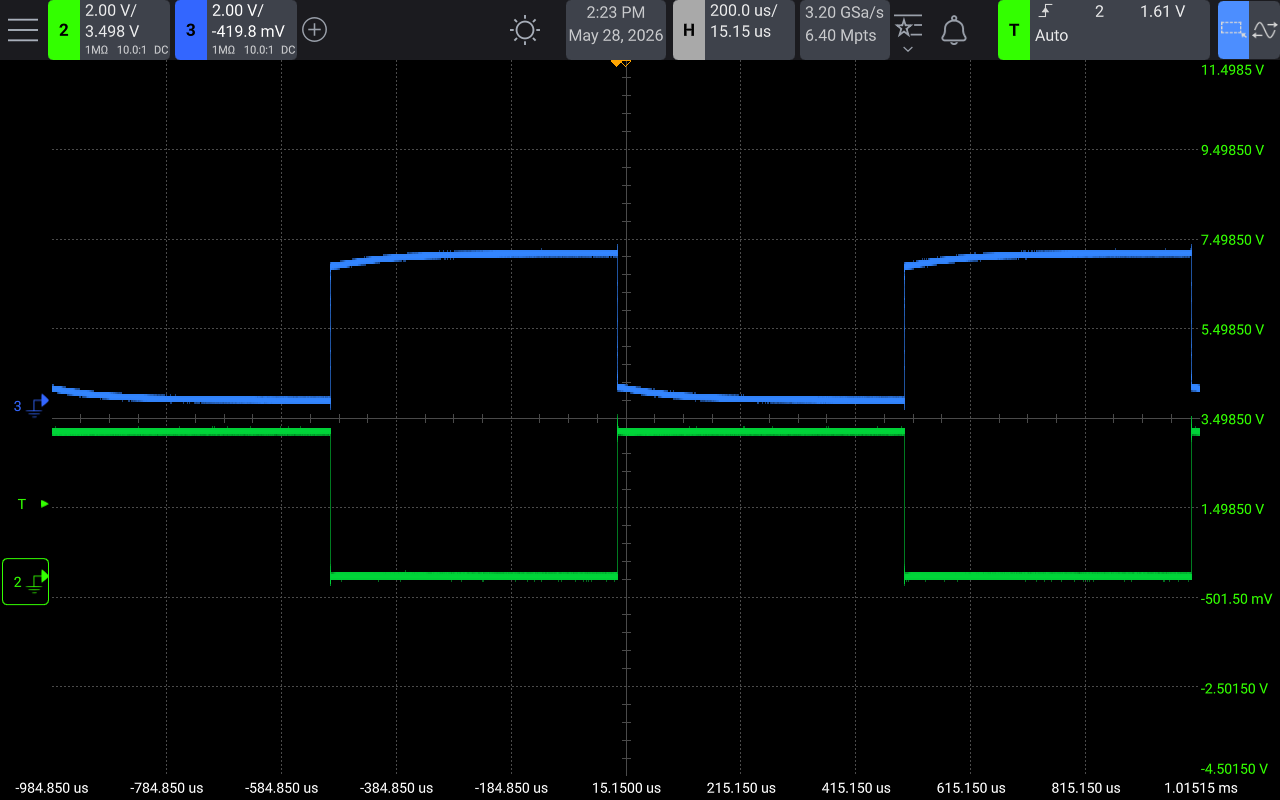
Task: Click the -784.850 us time label
Action: pyautogui.click(x=166, y=788)
